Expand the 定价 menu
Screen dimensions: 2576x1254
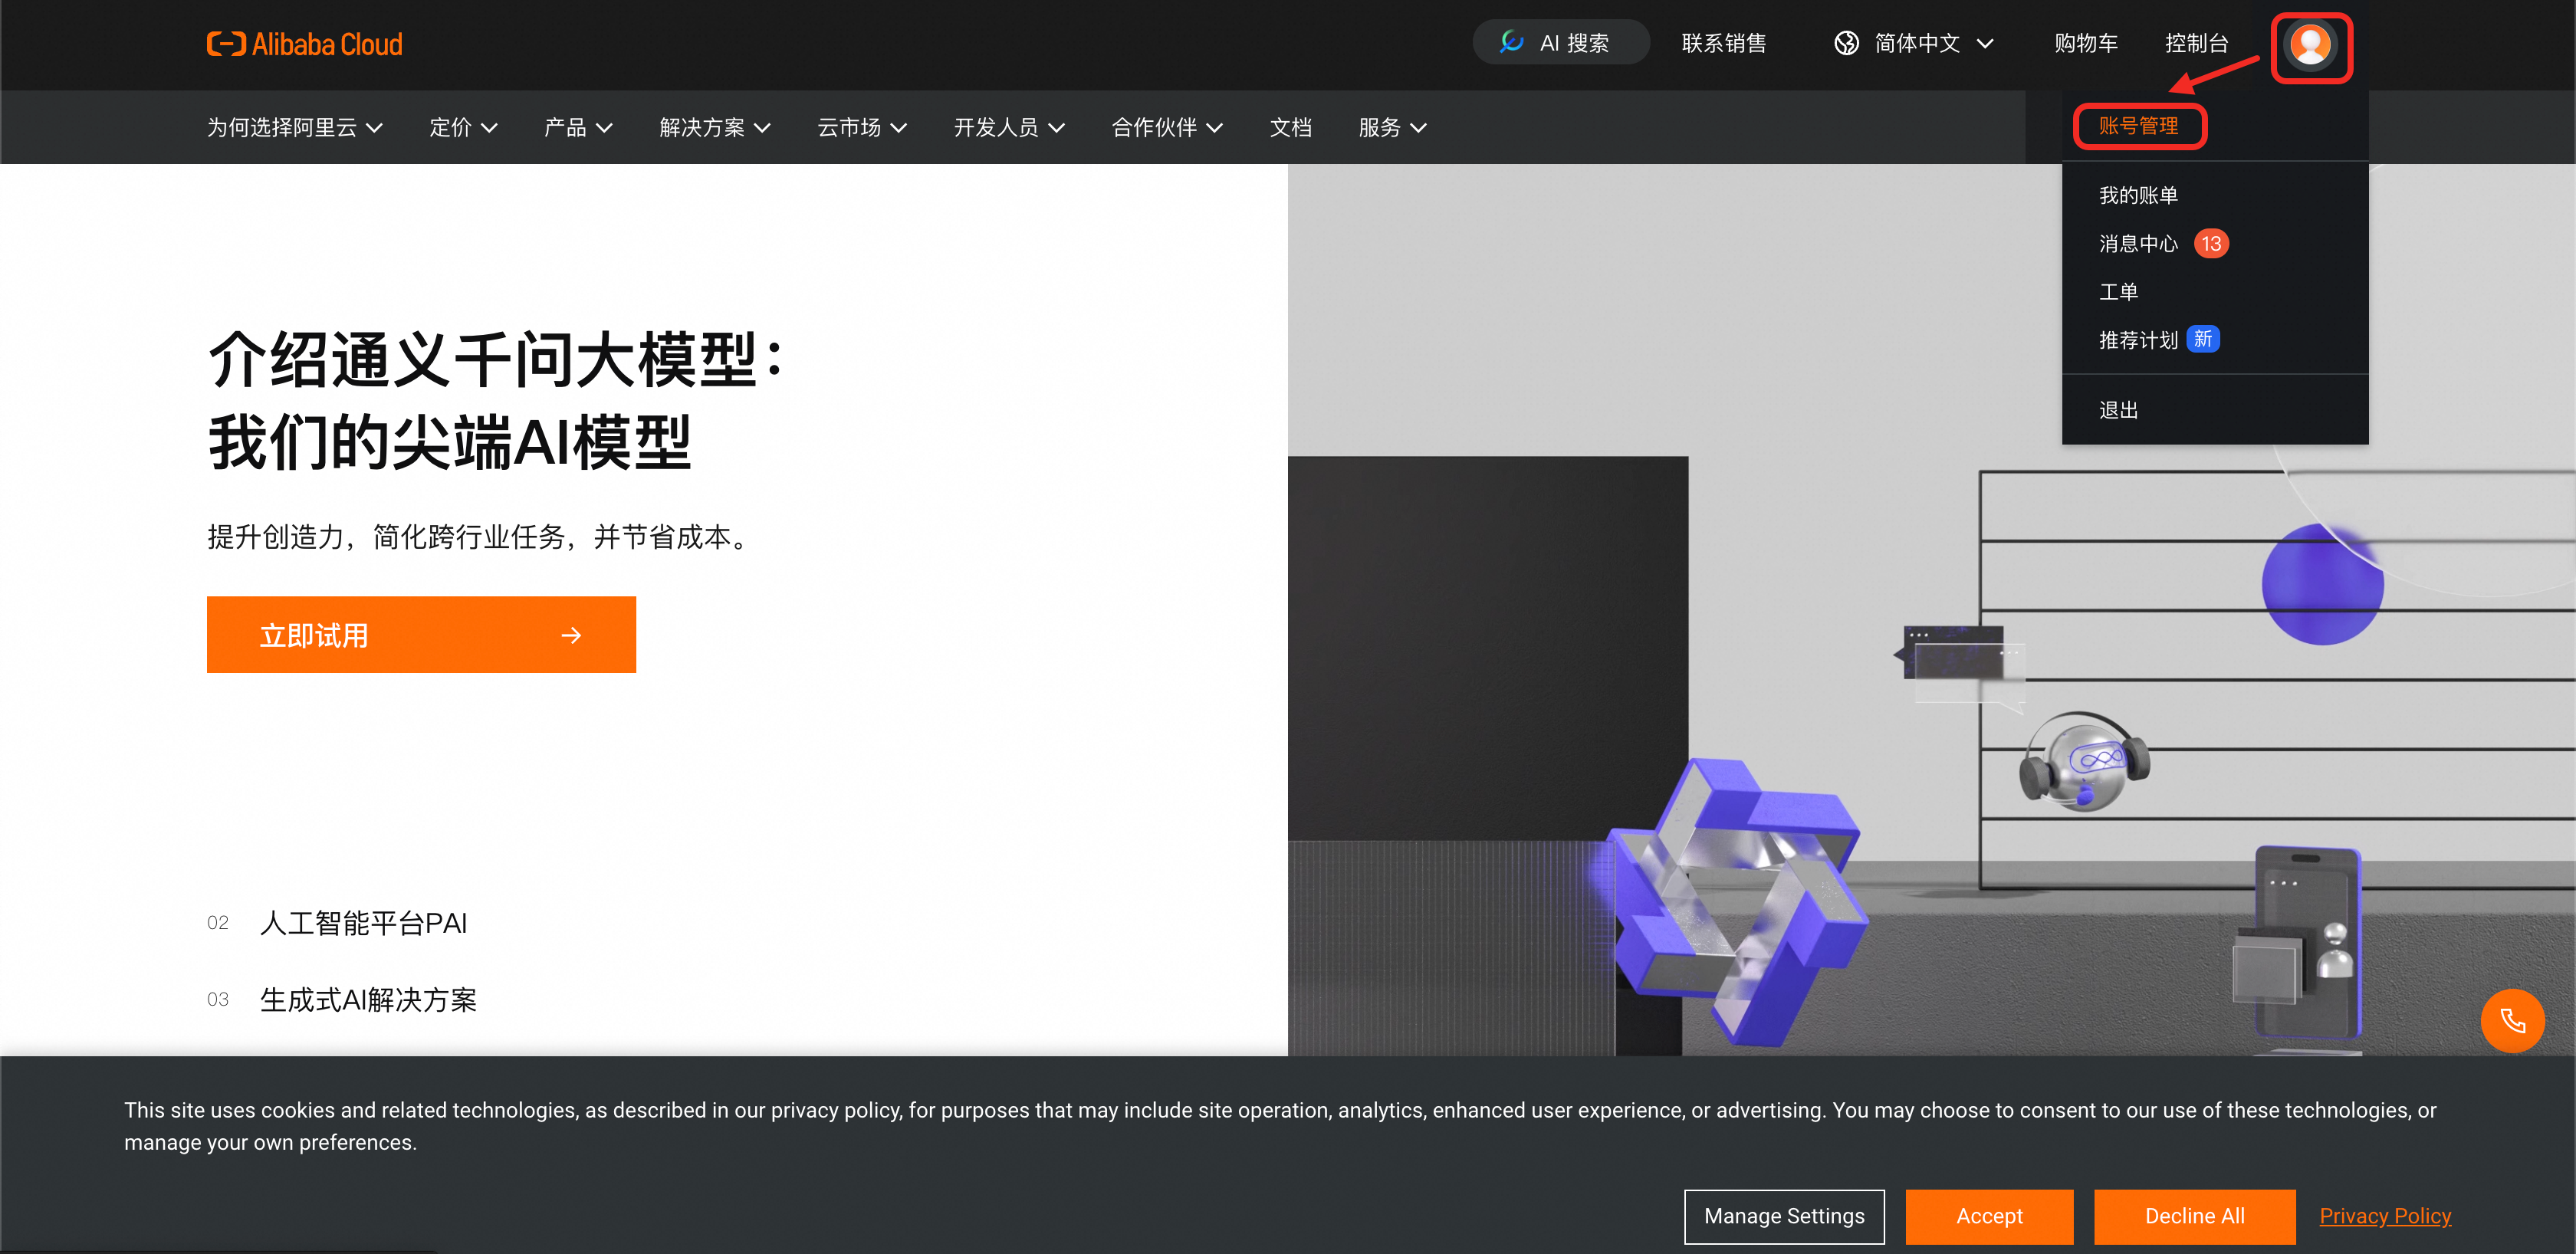click(463, 127)
